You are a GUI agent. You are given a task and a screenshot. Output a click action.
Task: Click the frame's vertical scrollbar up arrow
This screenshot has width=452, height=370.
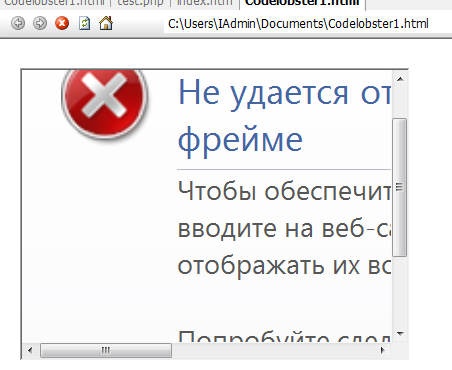400,79
